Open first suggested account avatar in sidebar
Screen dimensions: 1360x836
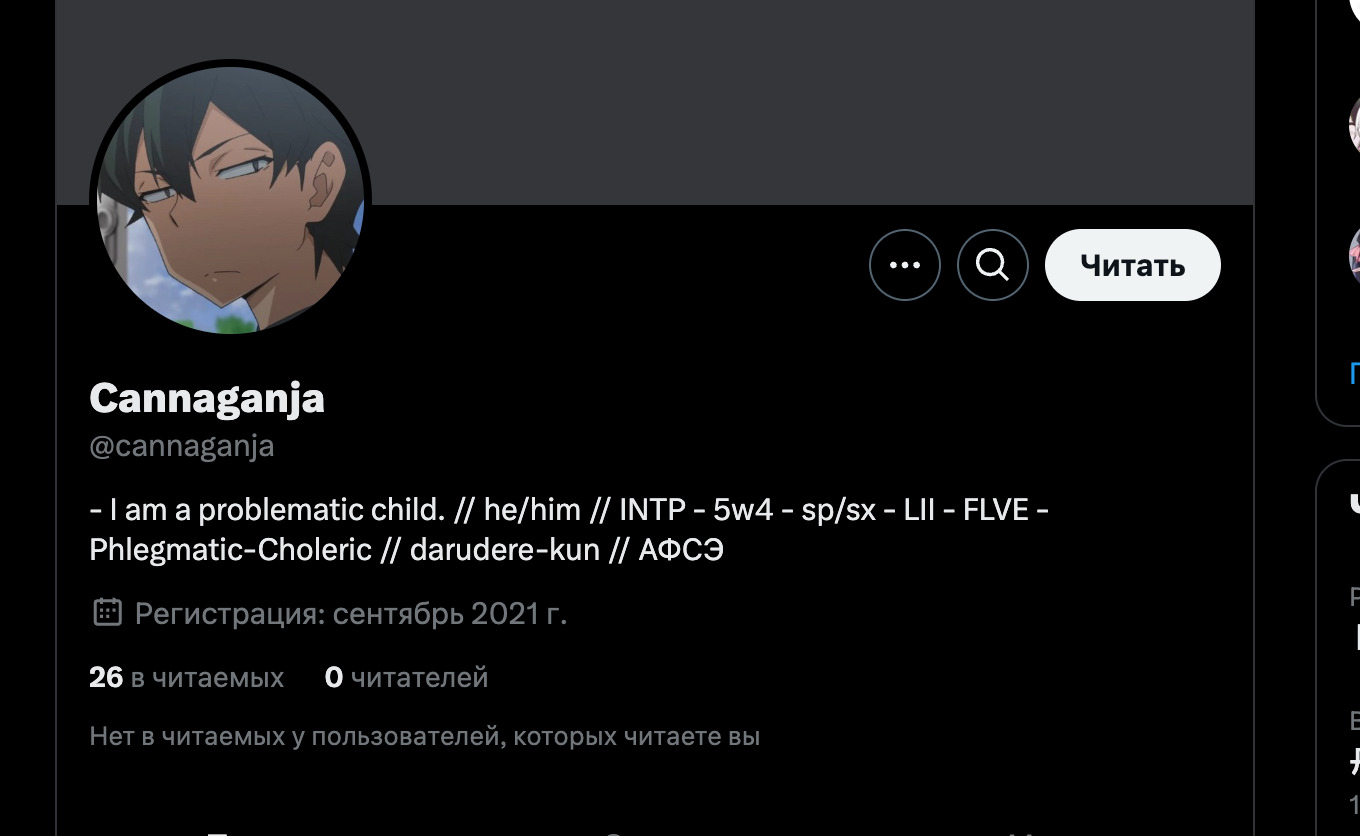tap(1354, 125)
